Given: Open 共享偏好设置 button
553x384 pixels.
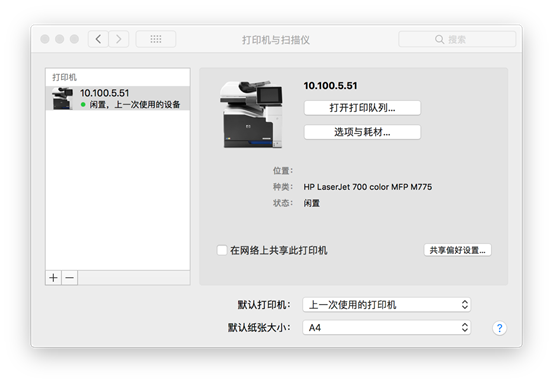Looking at the screenshot, I should (457, 250).
